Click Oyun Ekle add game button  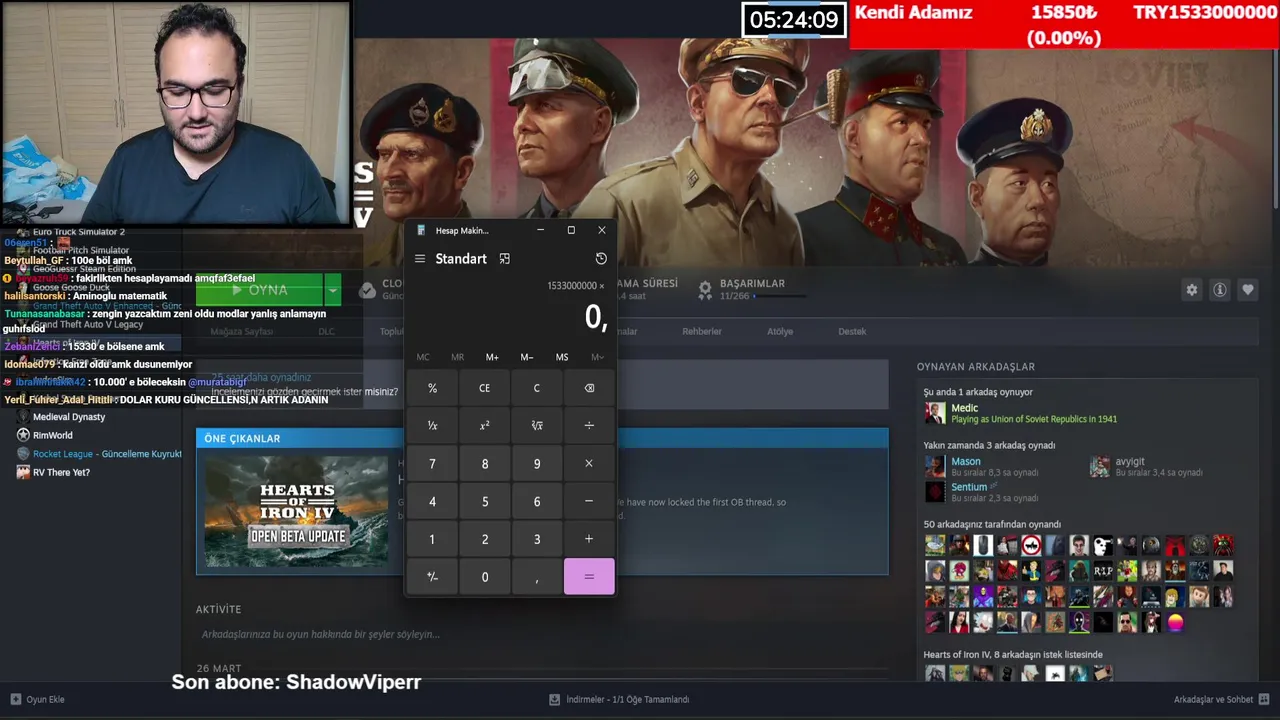pyautogui.click(x=38, y=699)
